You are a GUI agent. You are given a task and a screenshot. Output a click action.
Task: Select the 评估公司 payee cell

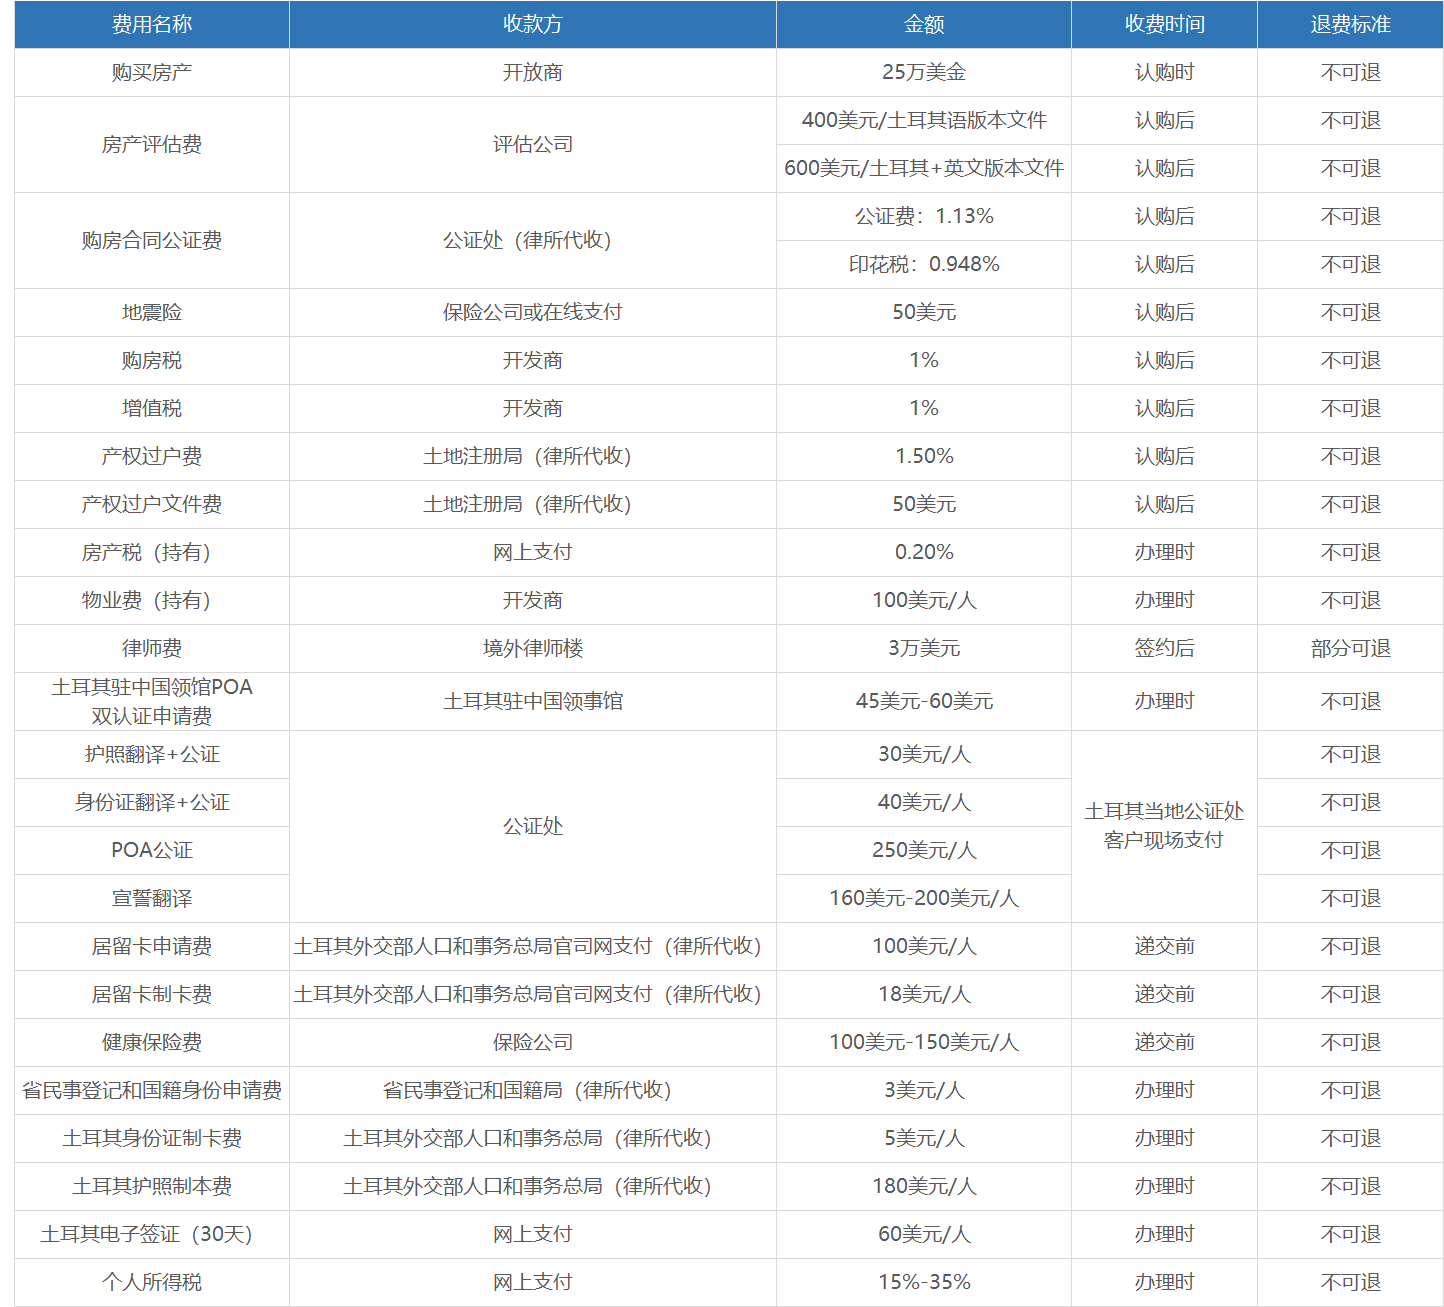tap(532, 144)
